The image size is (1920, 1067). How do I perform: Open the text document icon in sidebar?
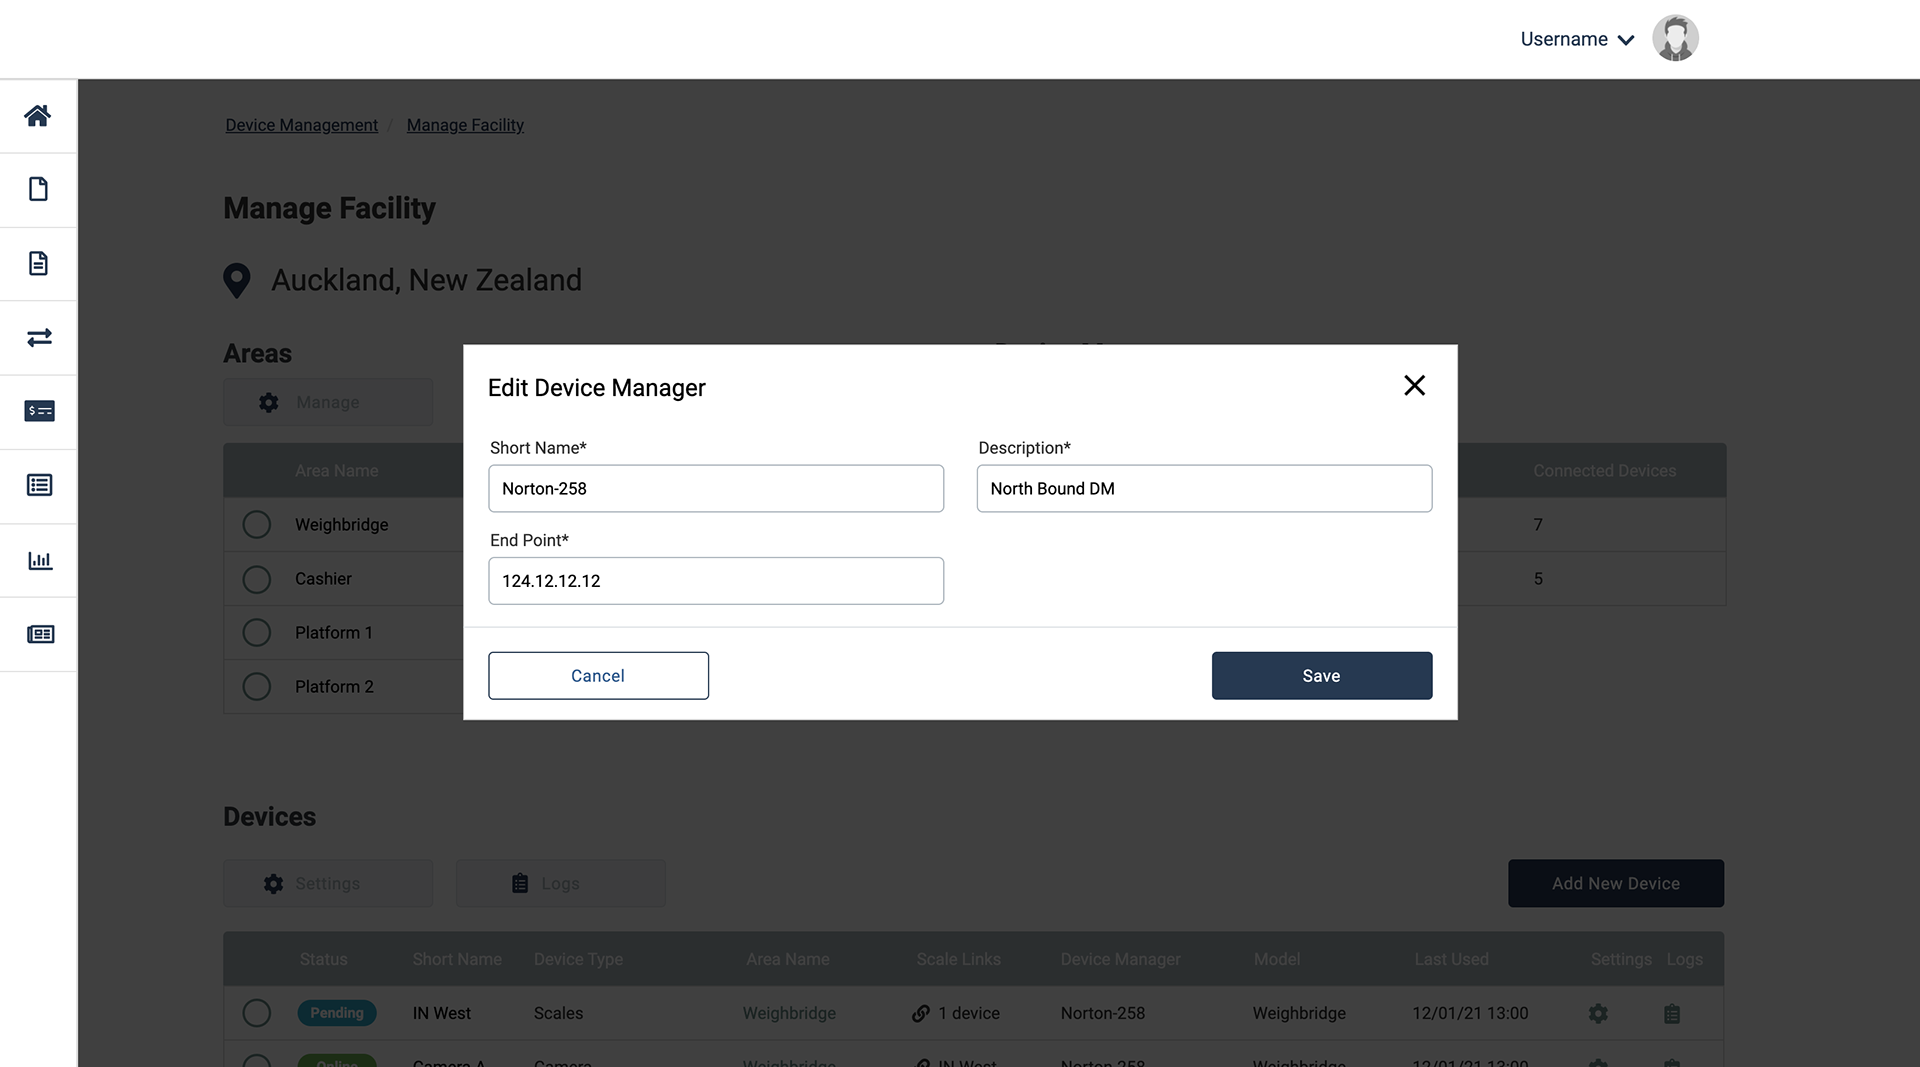click(38, 263)
